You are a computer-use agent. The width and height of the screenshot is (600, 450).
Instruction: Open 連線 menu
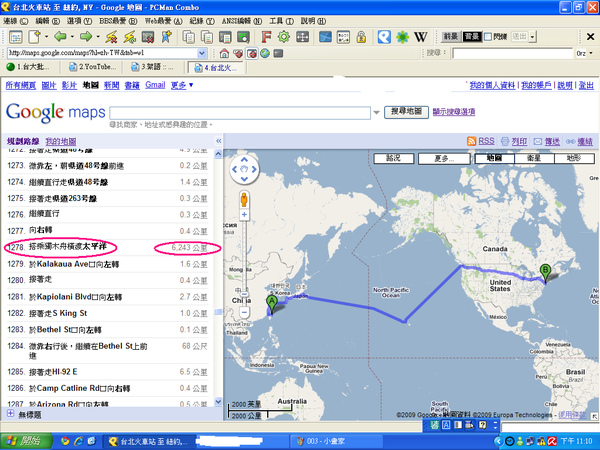pyautogui.click(x=16, y=21)
